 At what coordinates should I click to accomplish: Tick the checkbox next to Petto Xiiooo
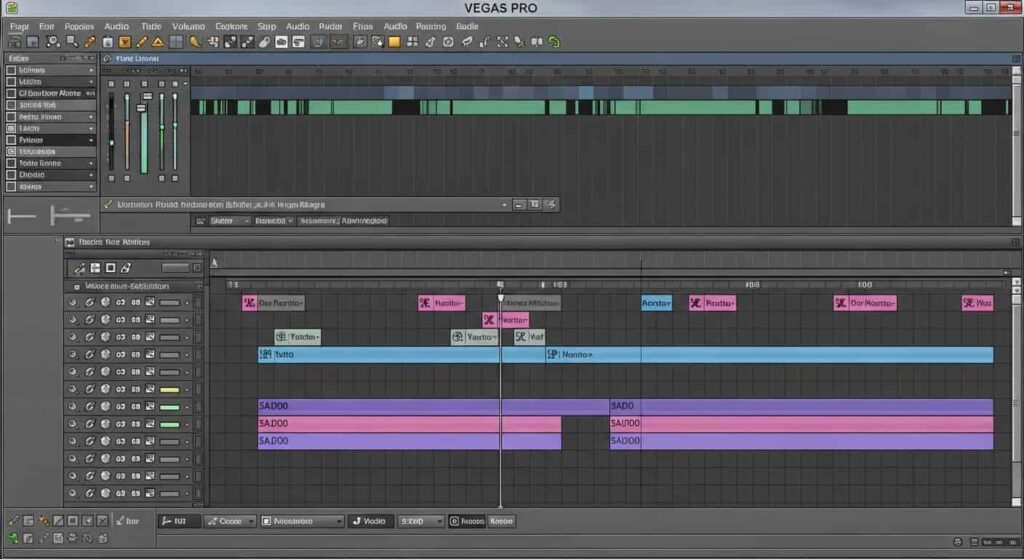[x=11, y=117]
